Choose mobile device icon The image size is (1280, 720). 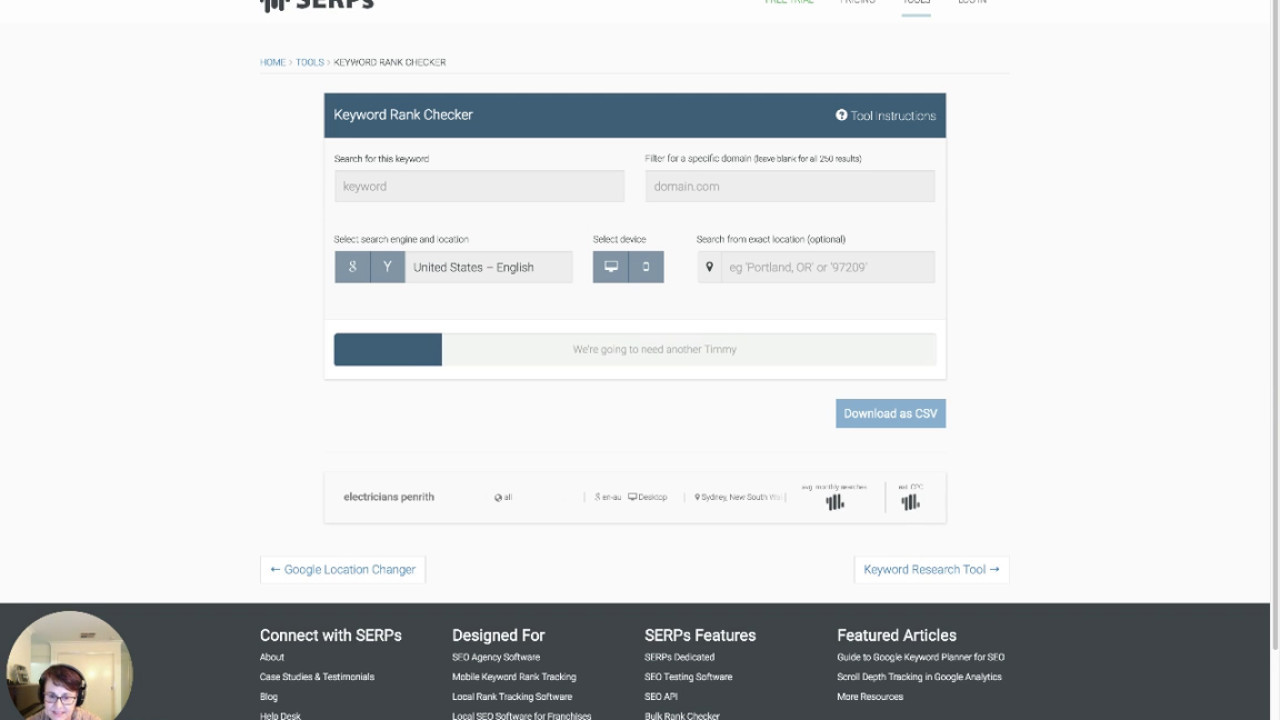coord(646,267)
